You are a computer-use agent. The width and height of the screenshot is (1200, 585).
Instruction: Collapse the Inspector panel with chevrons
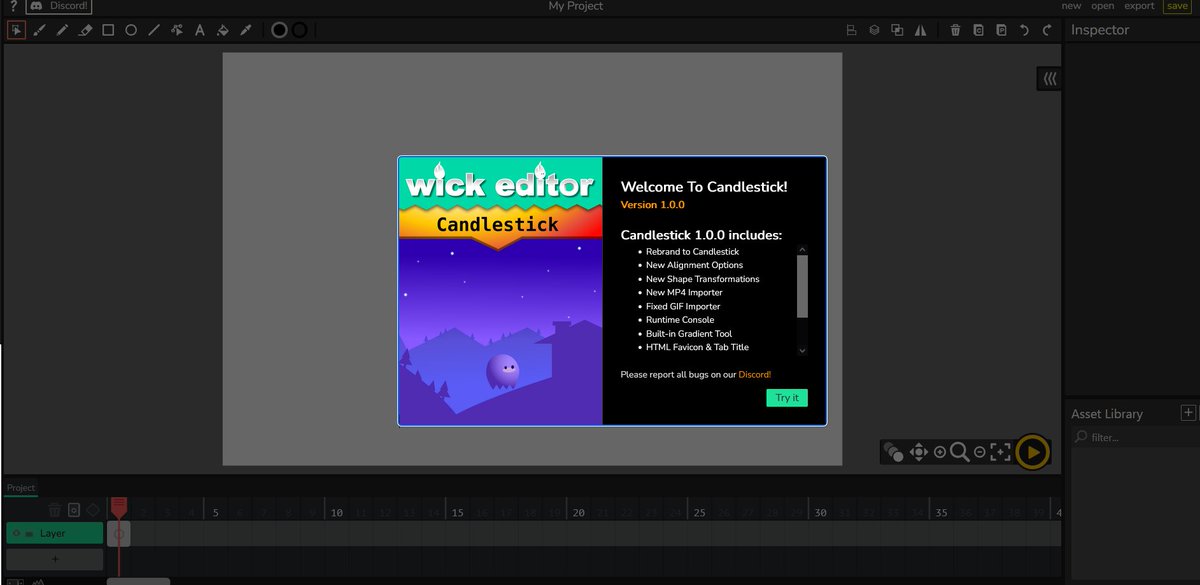click(1049, 78)
